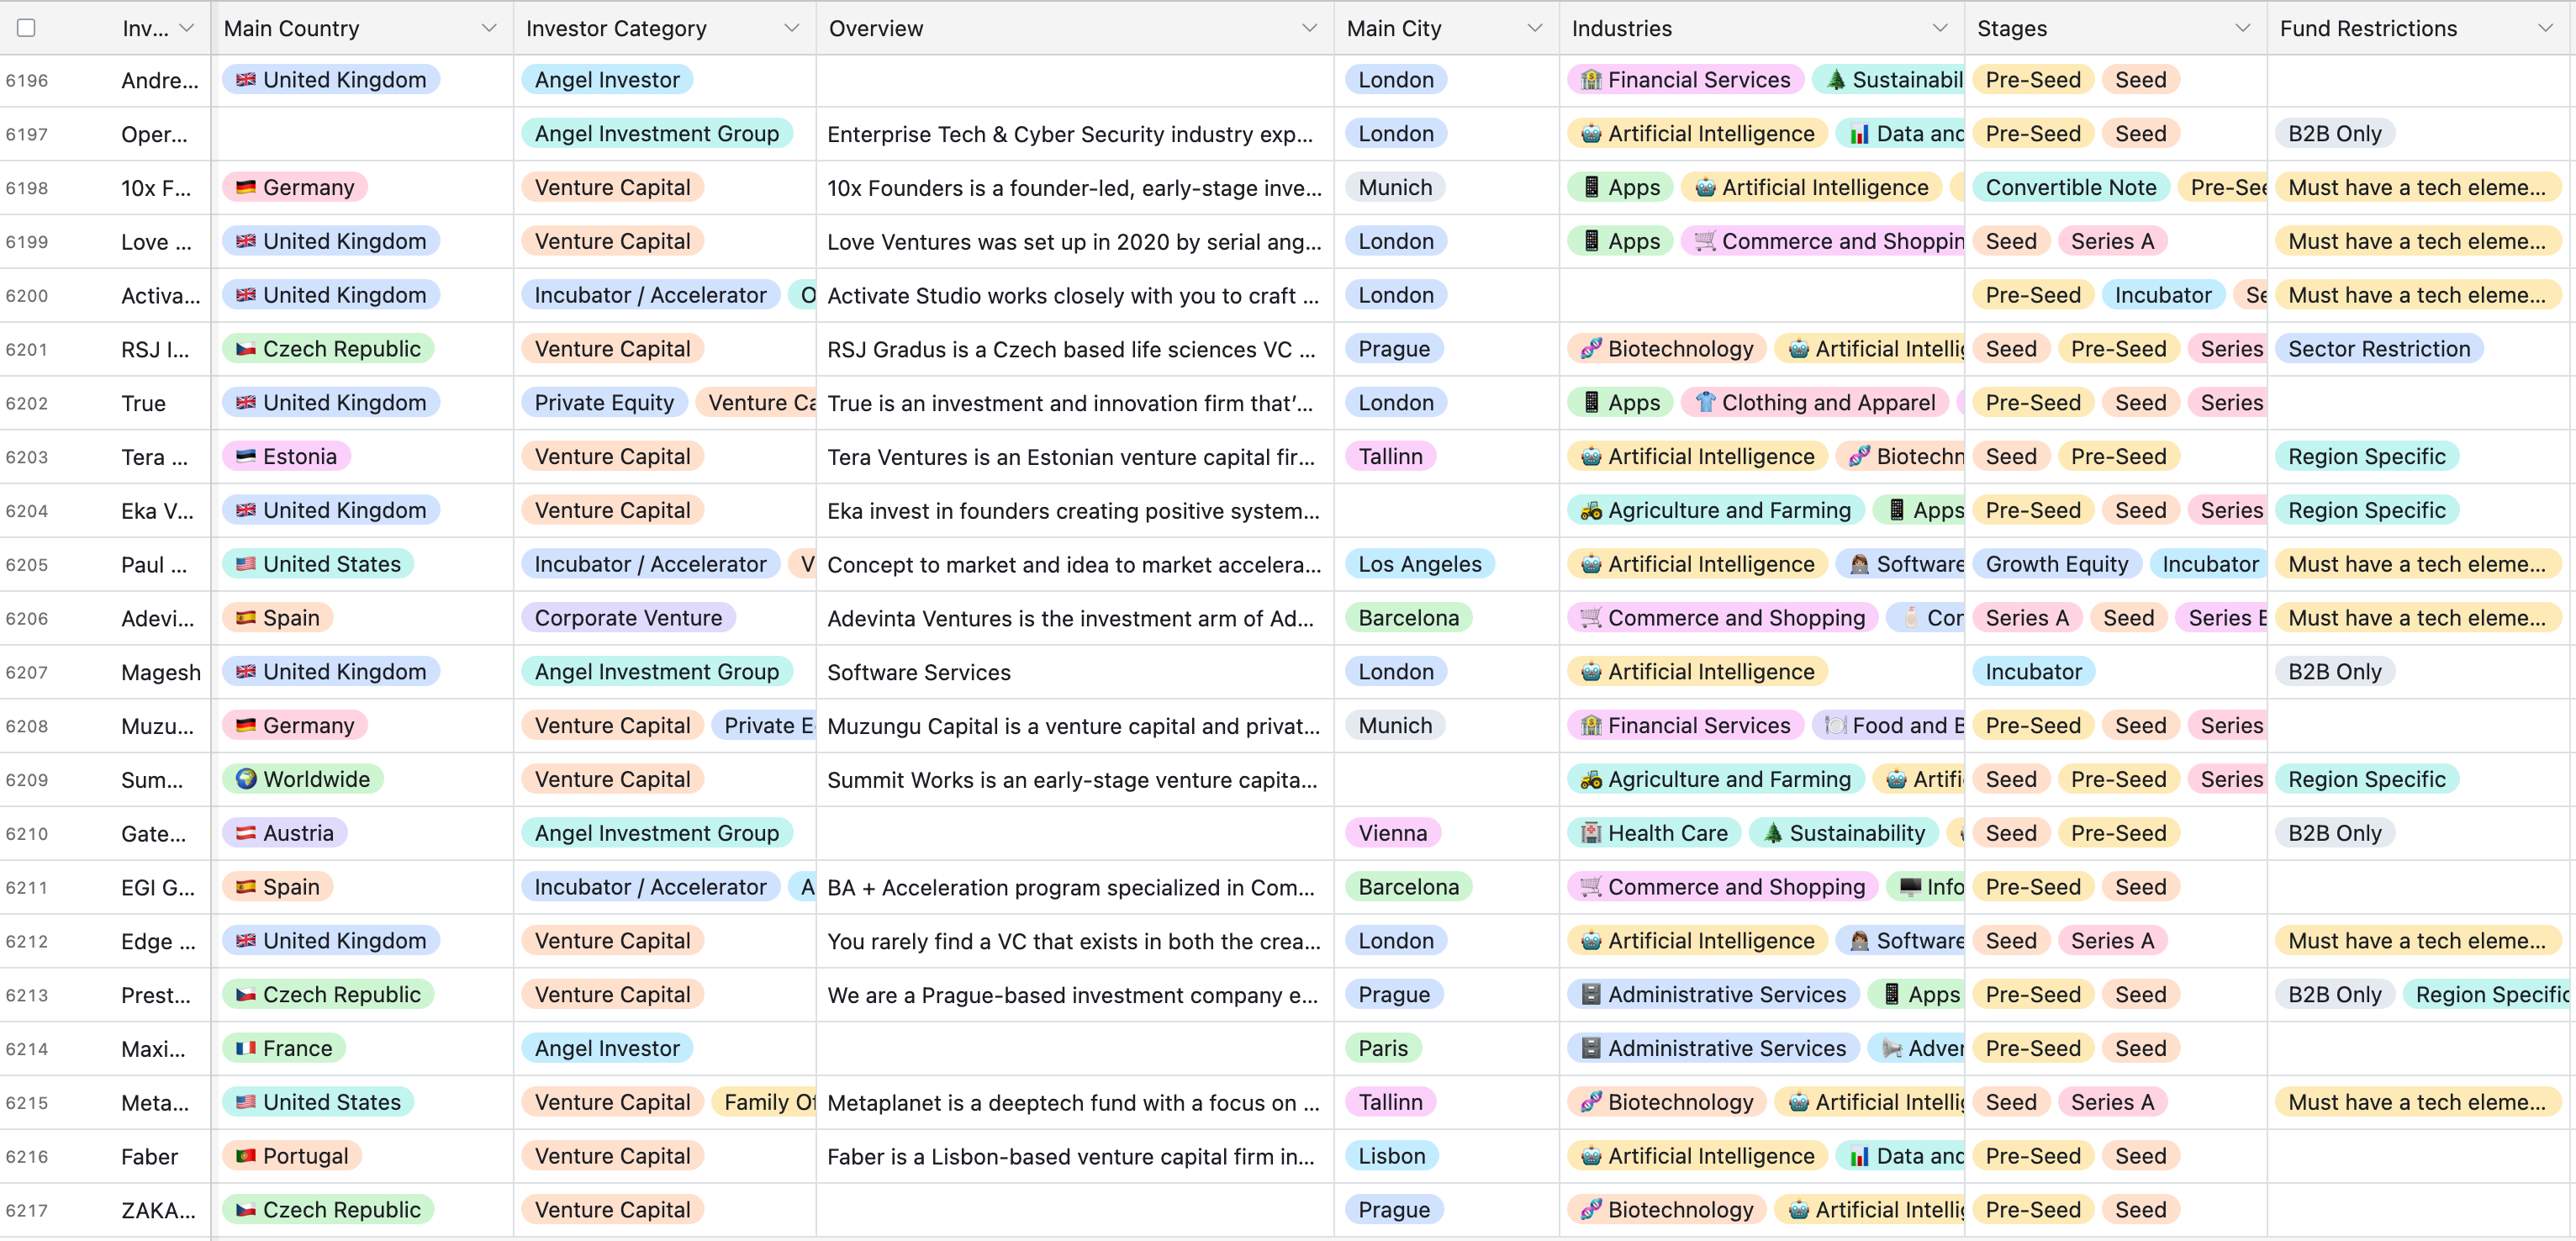Open the Fund Restrictions column dropdown

tap(2545, 28)
